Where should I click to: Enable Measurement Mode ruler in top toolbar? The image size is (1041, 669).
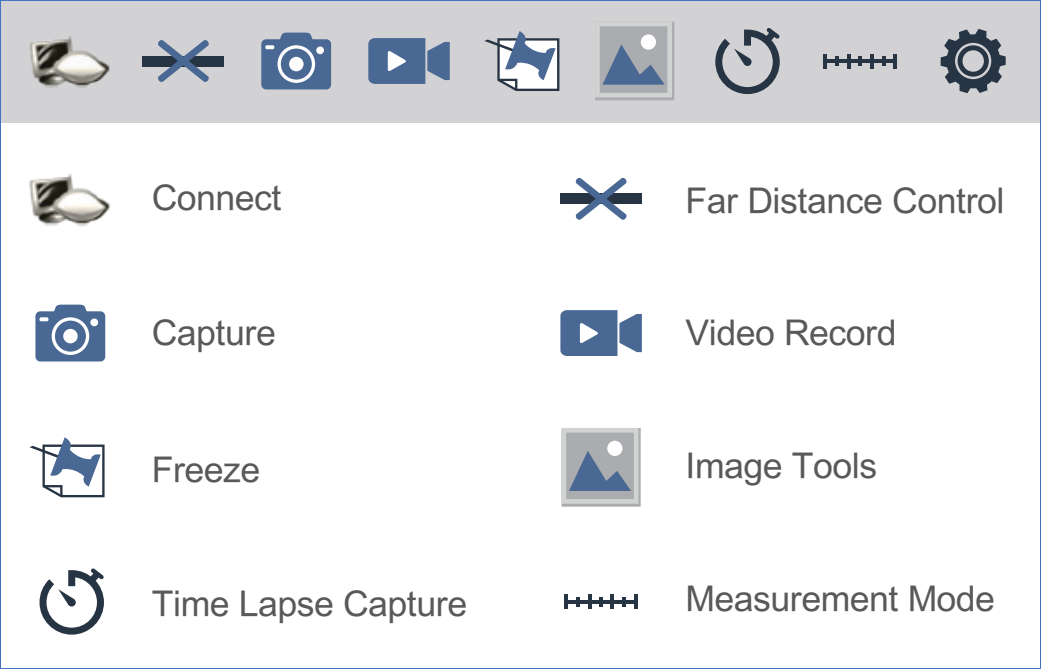point(859,62)
